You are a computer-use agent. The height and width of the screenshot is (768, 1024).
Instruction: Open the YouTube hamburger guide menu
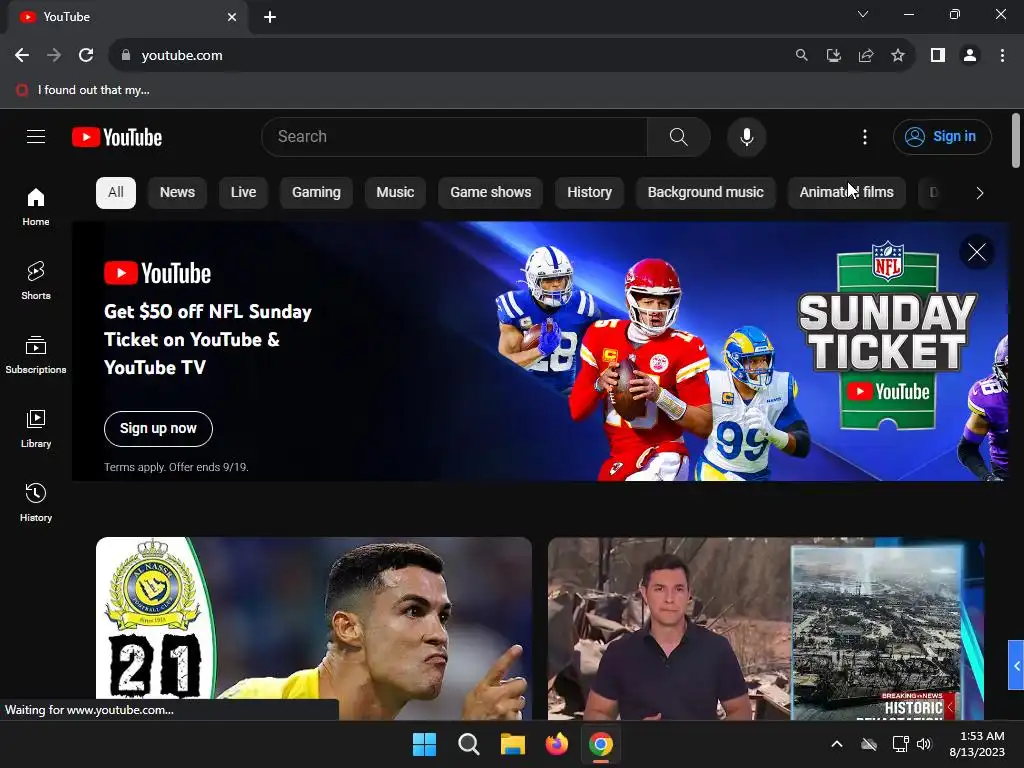pos(36,136)
